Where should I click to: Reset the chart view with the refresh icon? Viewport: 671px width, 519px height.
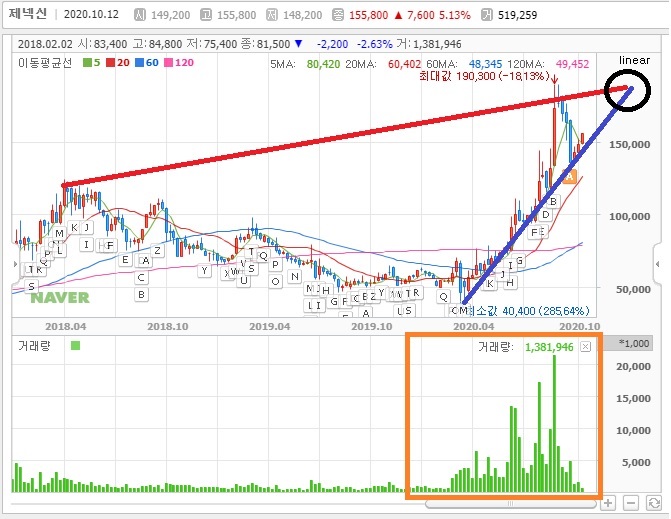click(x=653, y=503)
